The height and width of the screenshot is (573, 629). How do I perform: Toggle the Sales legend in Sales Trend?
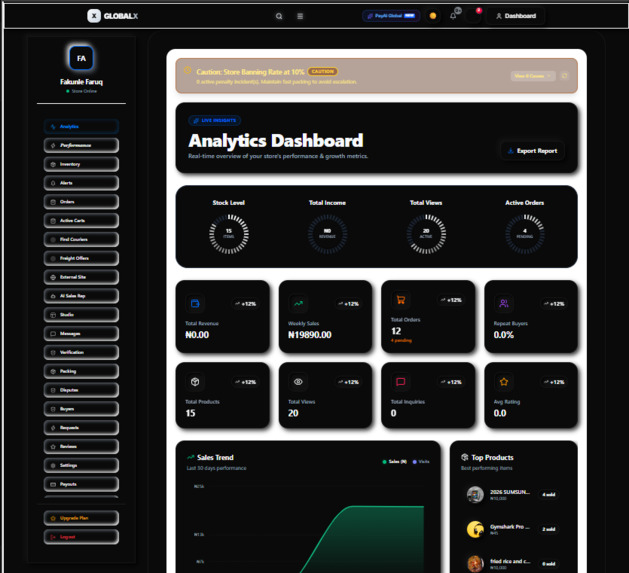coord(395,462)
